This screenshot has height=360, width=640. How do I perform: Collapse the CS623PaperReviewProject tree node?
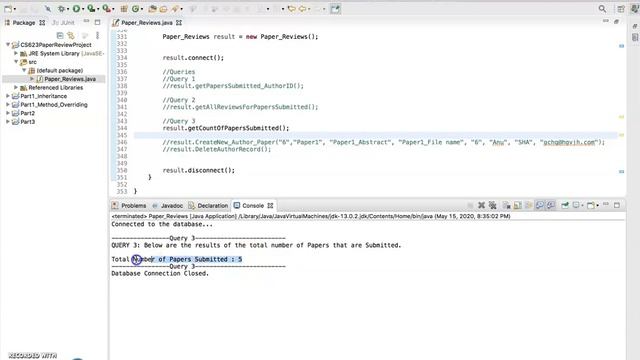click(8, 44)
